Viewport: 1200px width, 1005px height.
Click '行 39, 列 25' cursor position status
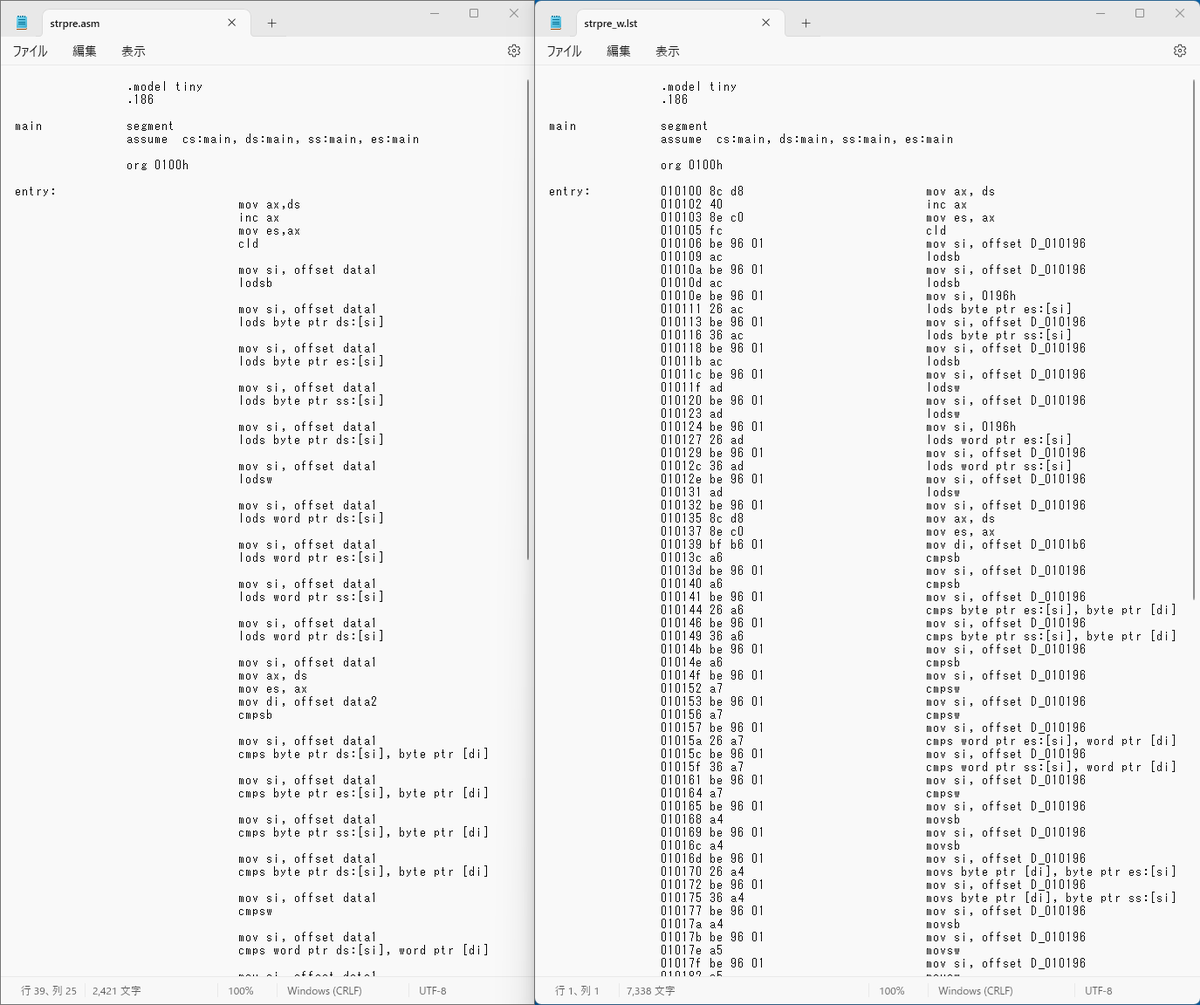click(x=50, y=990)
